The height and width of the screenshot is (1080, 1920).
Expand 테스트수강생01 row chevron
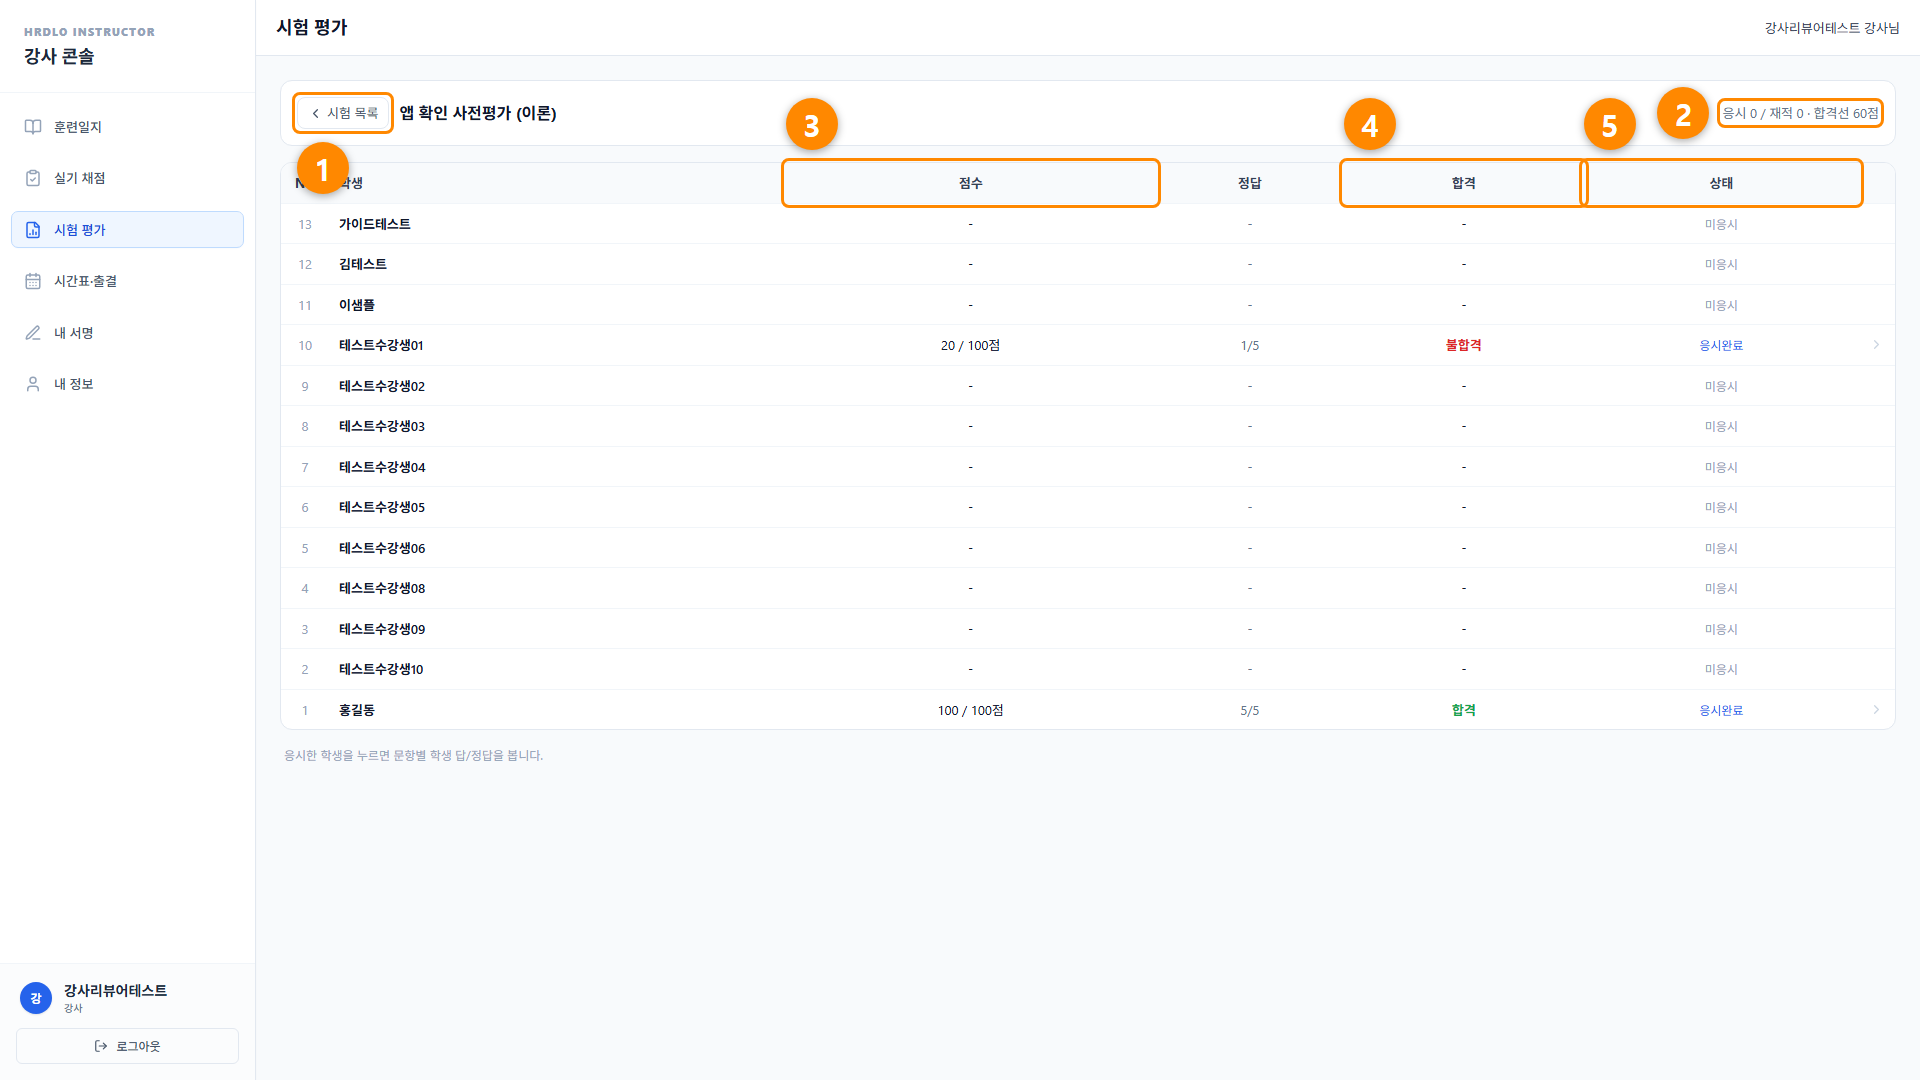pyautogui.click(x=1876, y=345)
